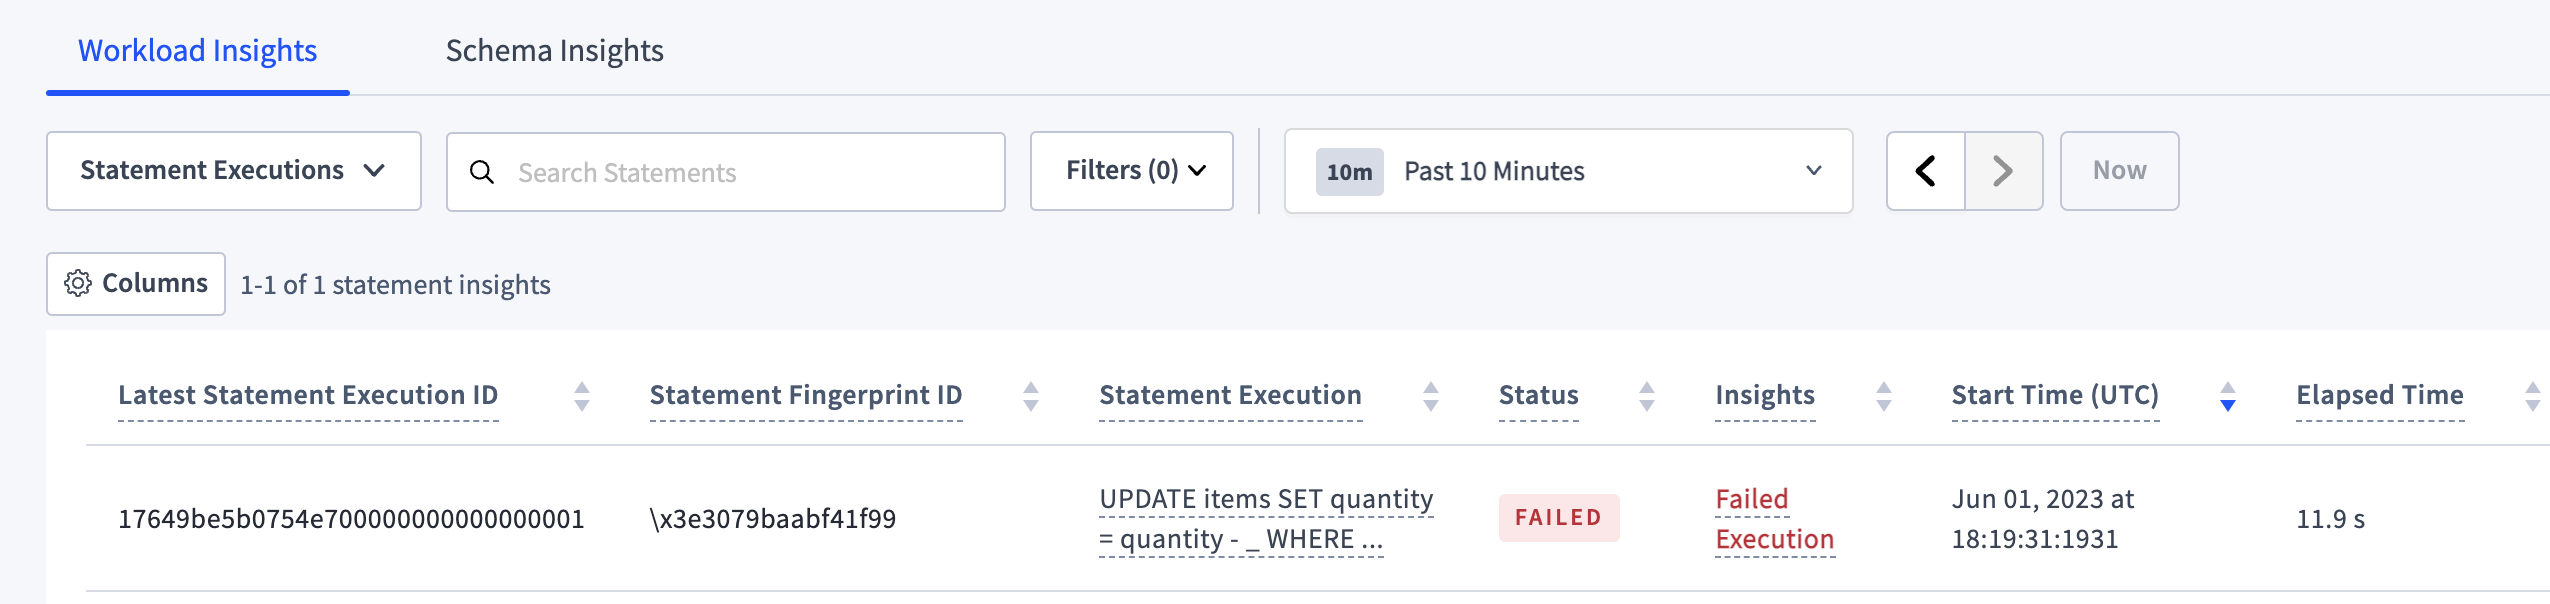Select the Workload Insights tab

point(197,50)
